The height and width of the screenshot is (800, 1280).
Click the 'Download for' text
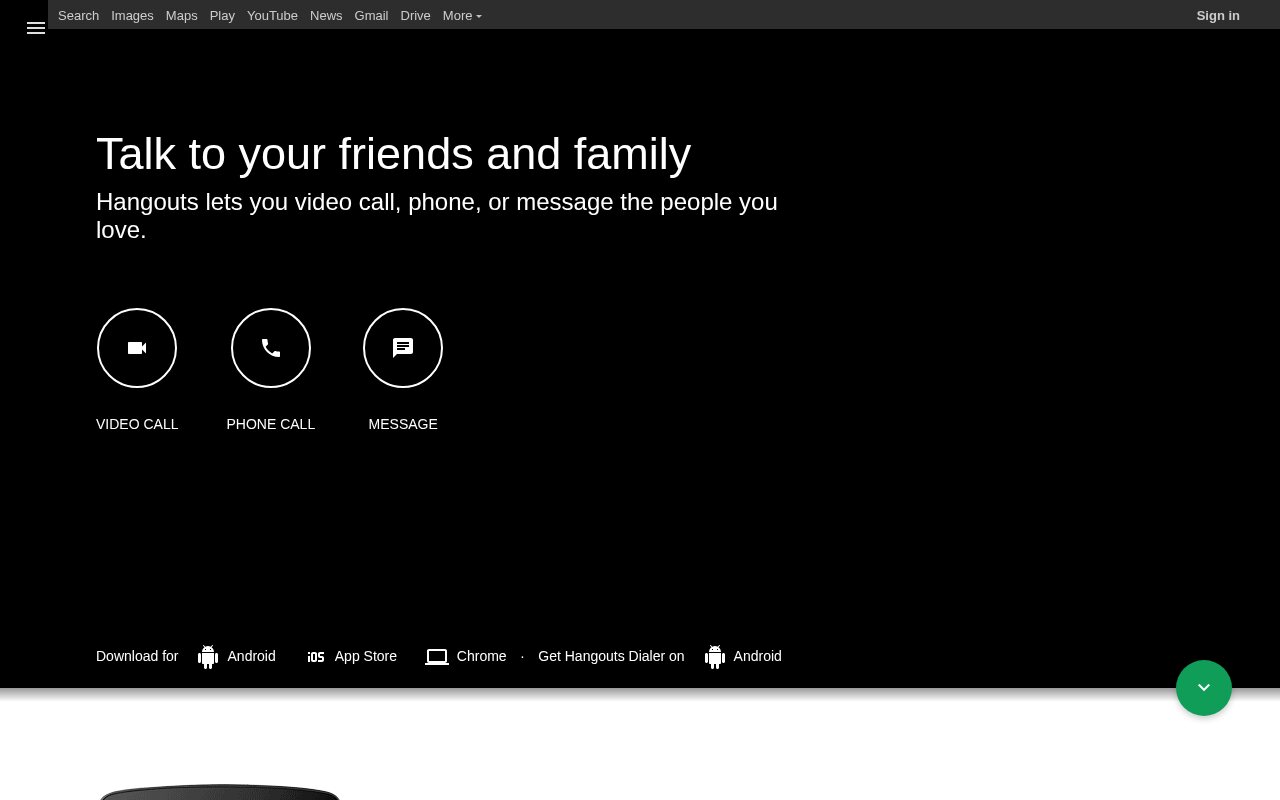click(137, 656)
